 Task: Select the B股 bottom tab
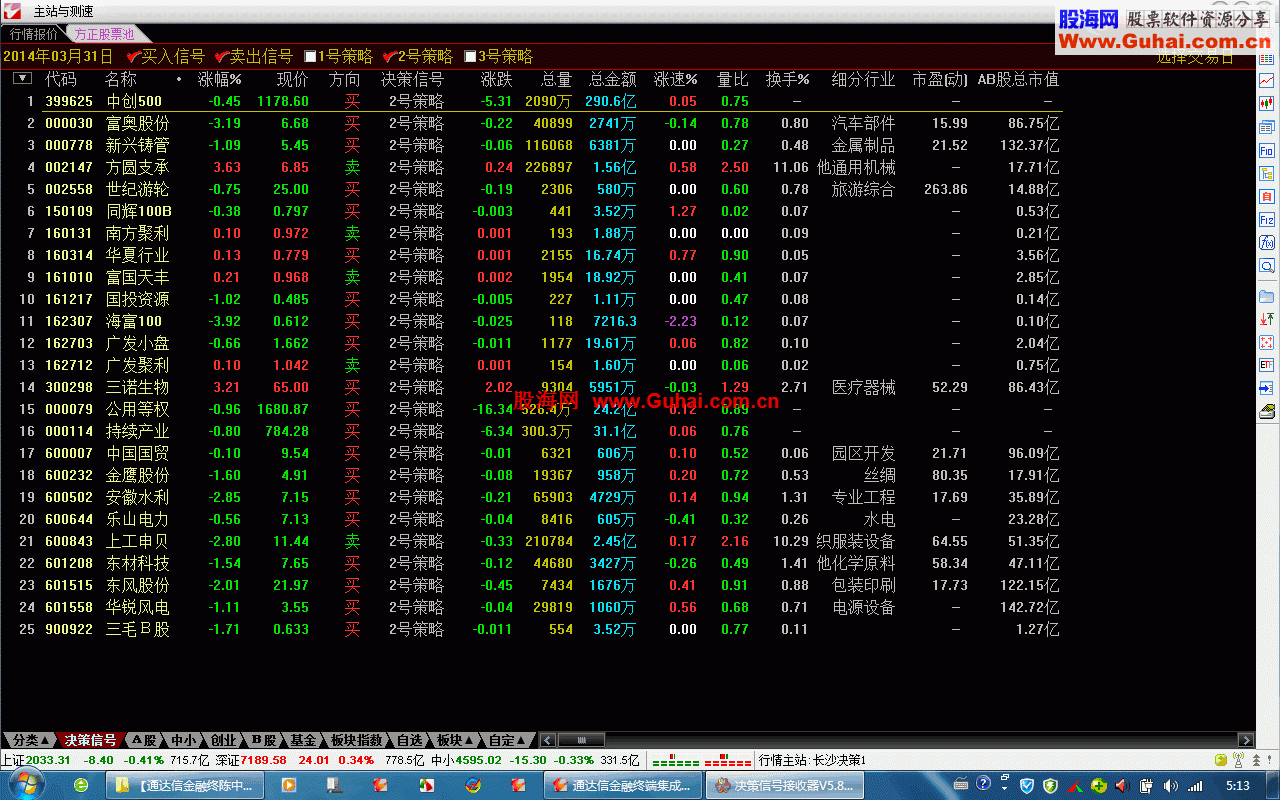(x=263, y=740)
